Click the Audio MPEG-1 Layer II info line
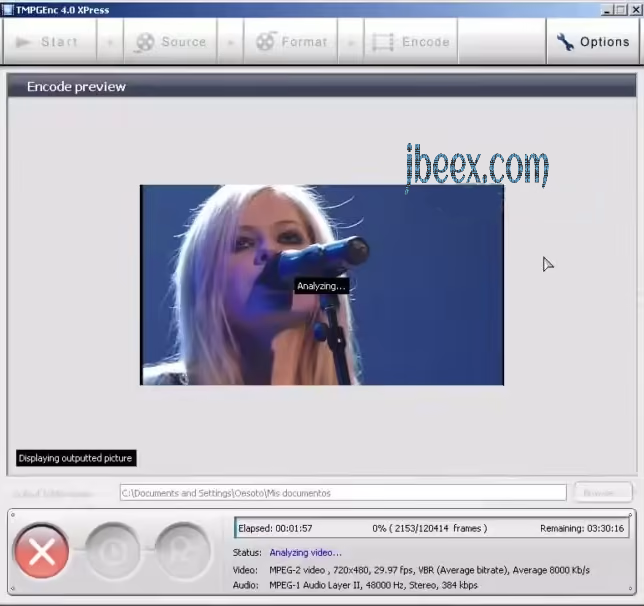Viewport: 644px width, 606px height. pyautogui.click(x=355, y=585)
